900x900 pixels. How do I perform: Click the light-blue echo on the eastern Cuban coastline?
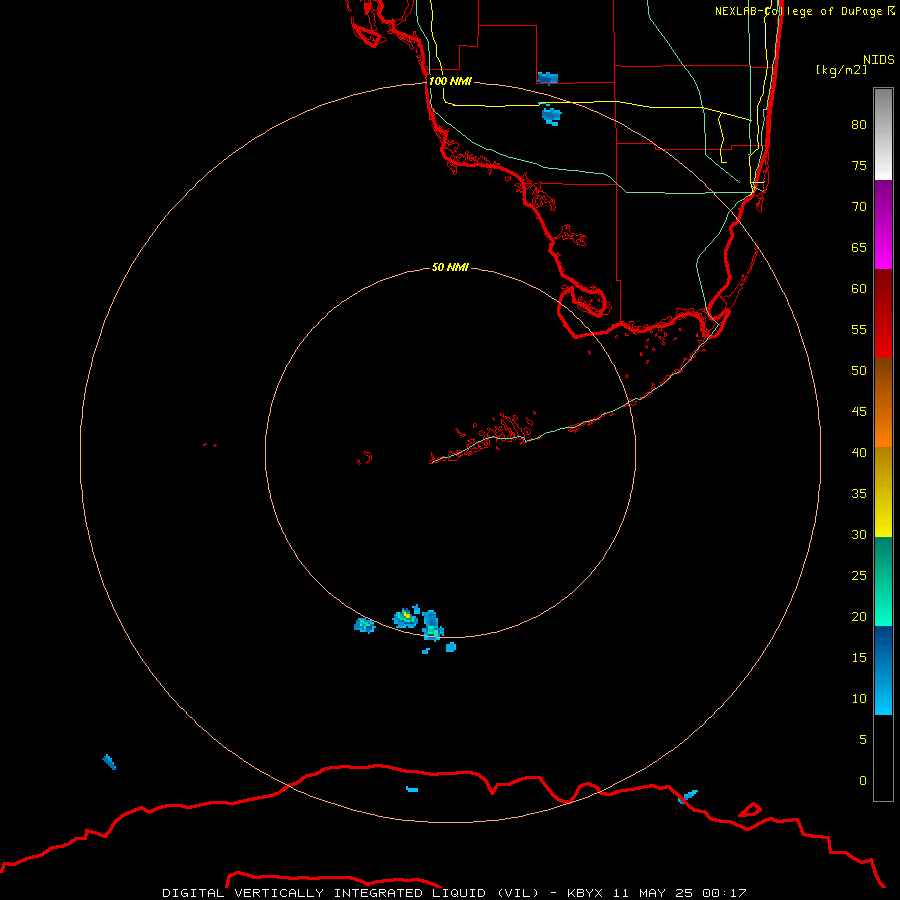click(x=687, y=797)
